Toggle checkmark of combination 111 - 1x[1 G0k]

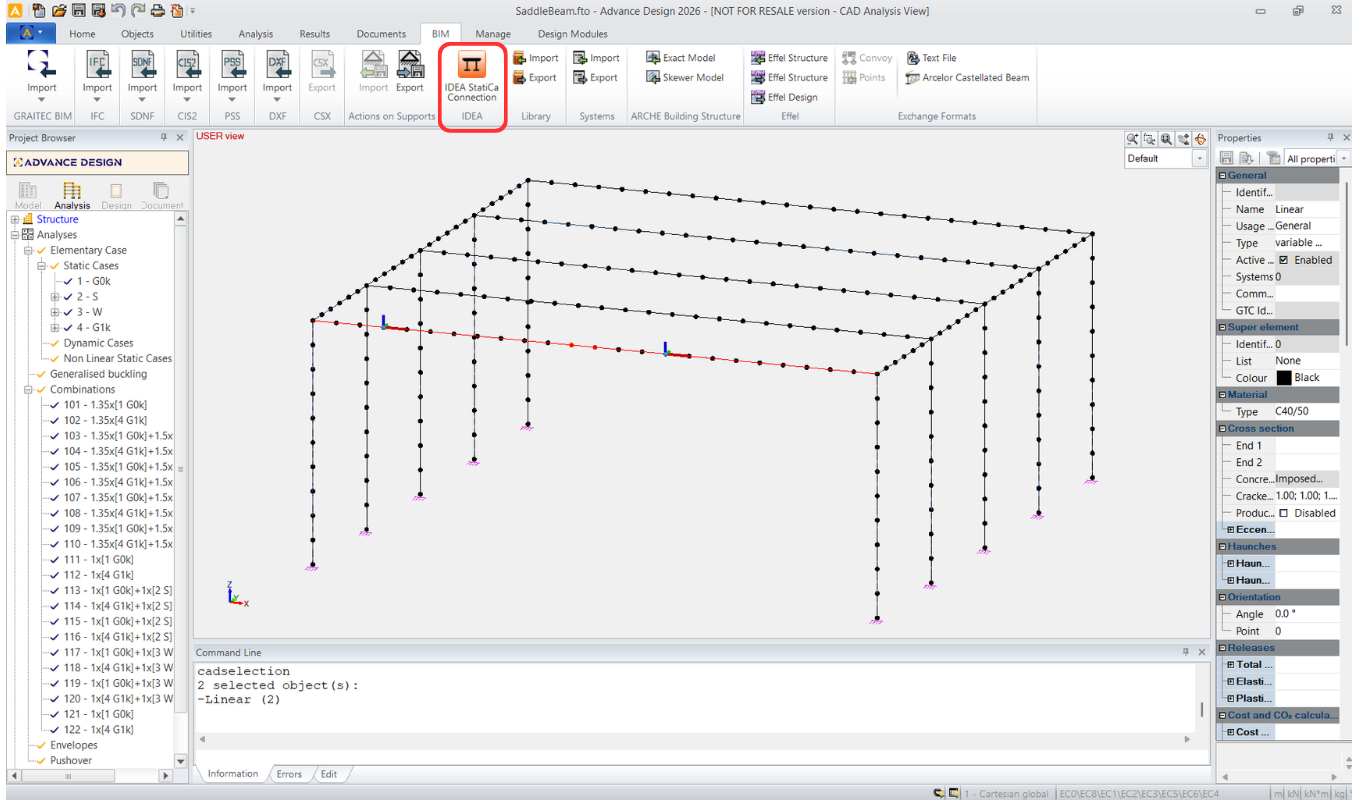click(55, 560)
